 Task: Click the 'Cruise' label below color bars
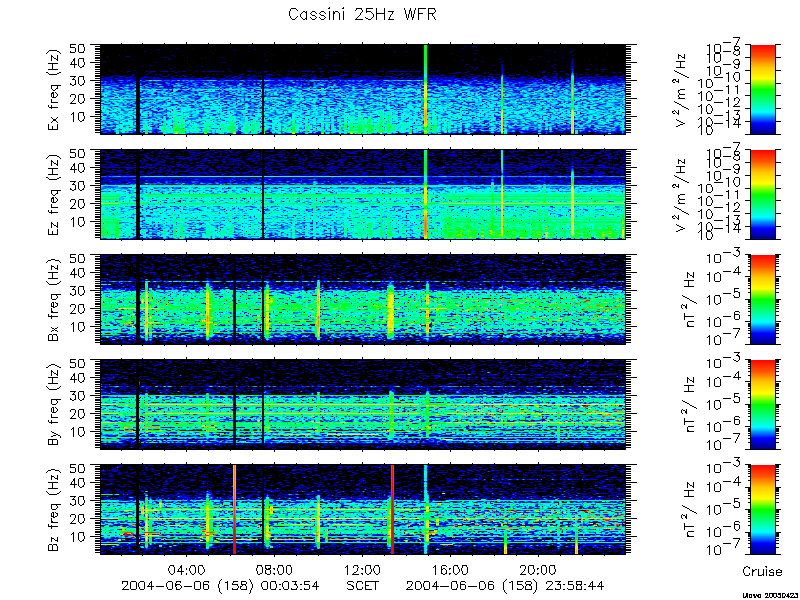click(x=762, y=571)
